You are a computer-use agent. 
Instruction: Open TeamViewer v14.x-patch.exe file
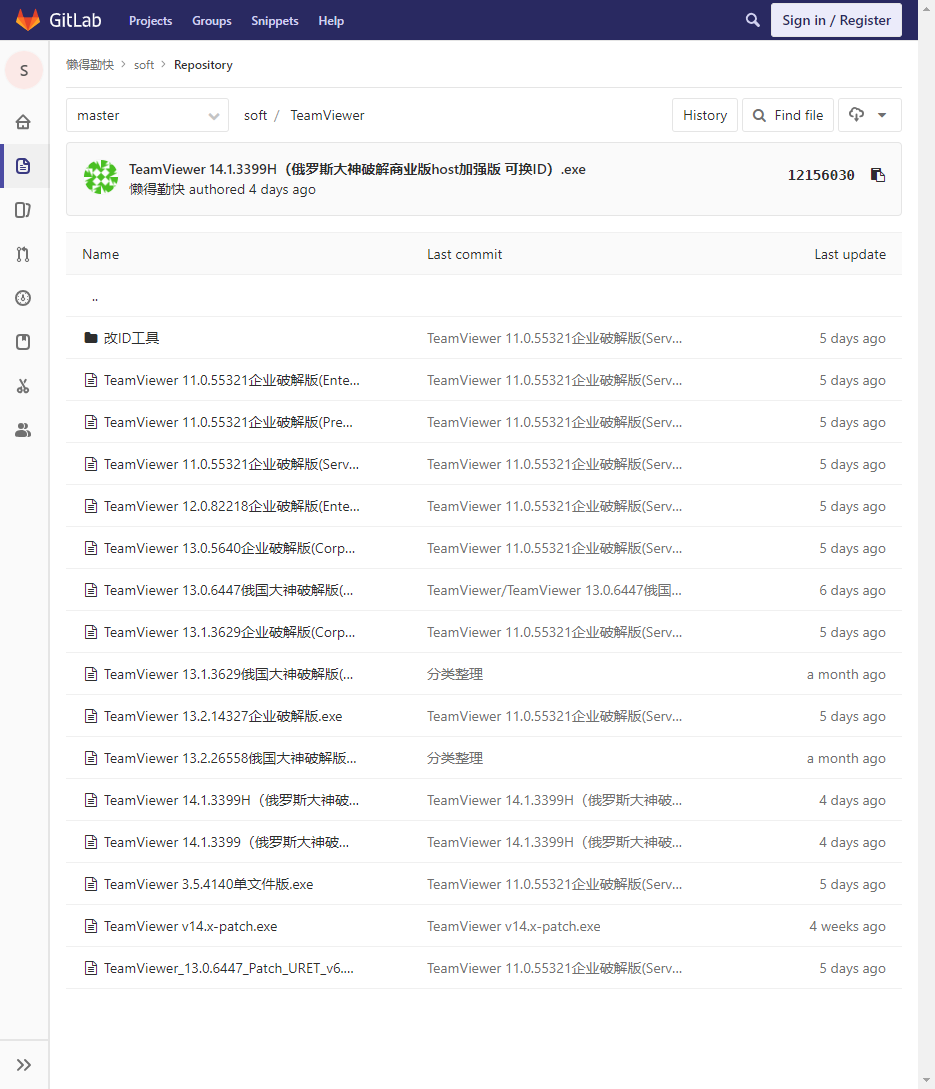pos(190,926)
